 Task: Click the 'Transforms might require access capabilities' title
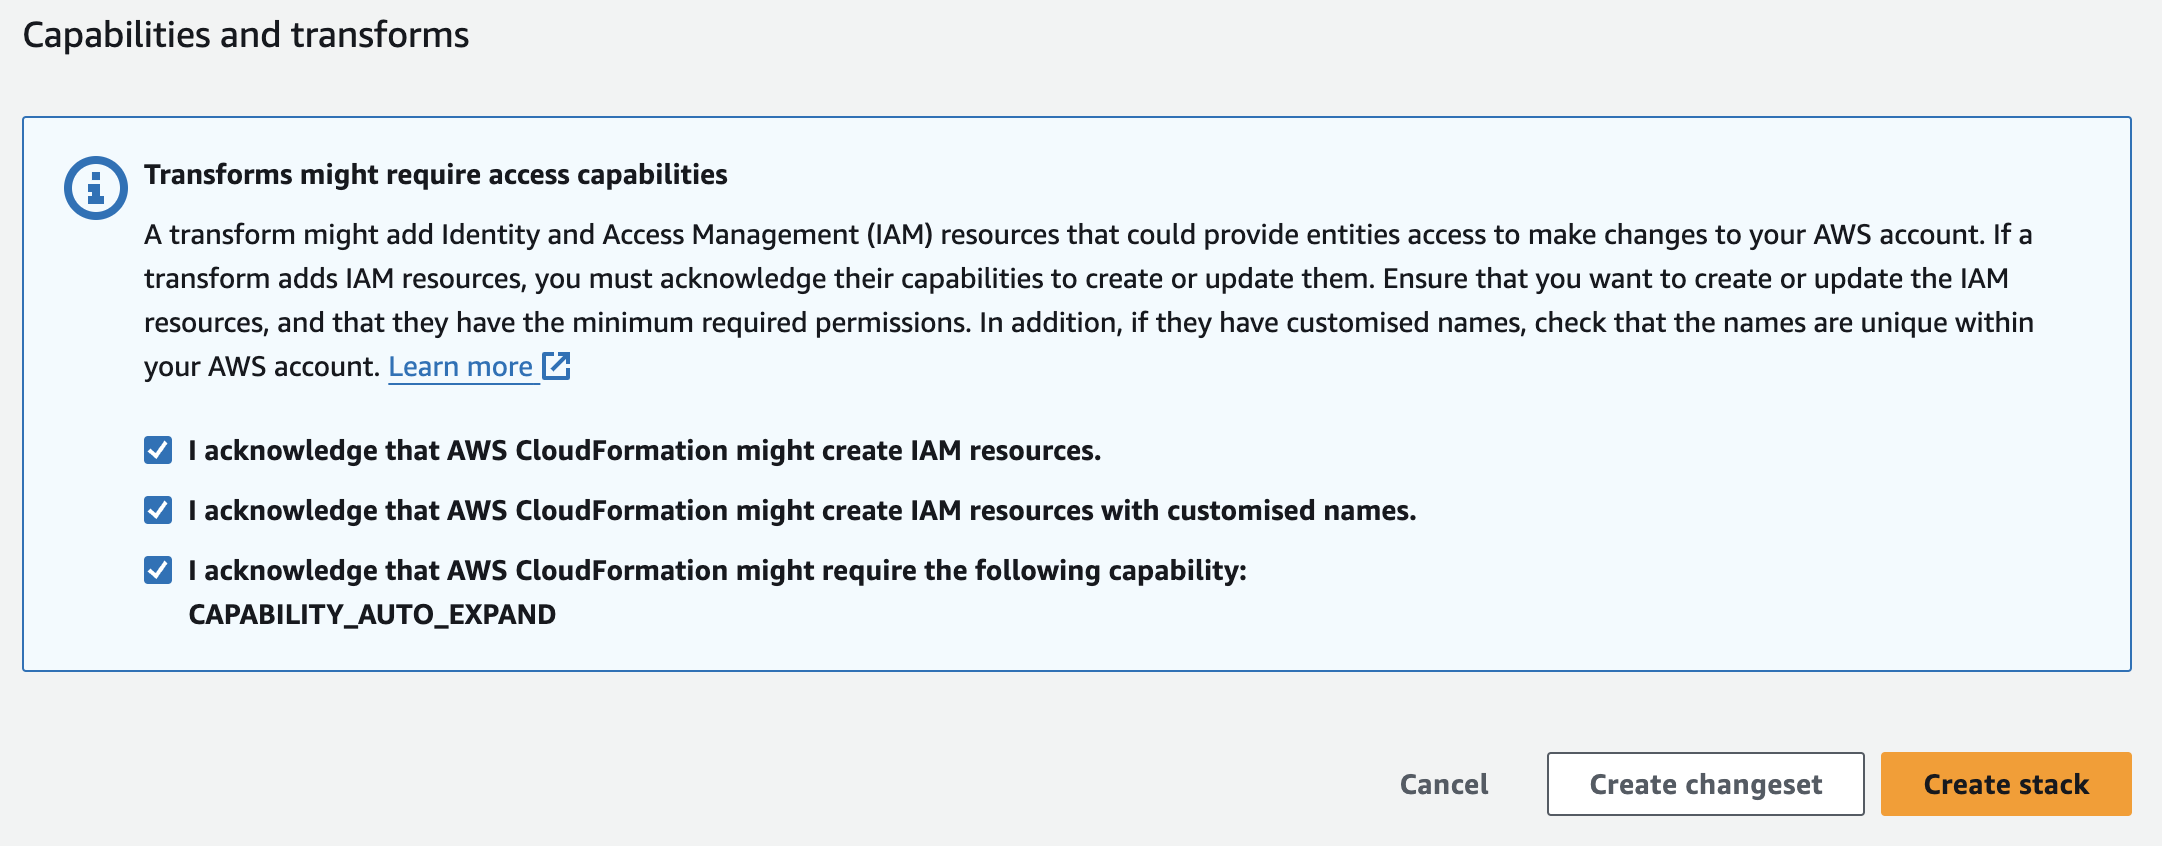tap(436, 174)
